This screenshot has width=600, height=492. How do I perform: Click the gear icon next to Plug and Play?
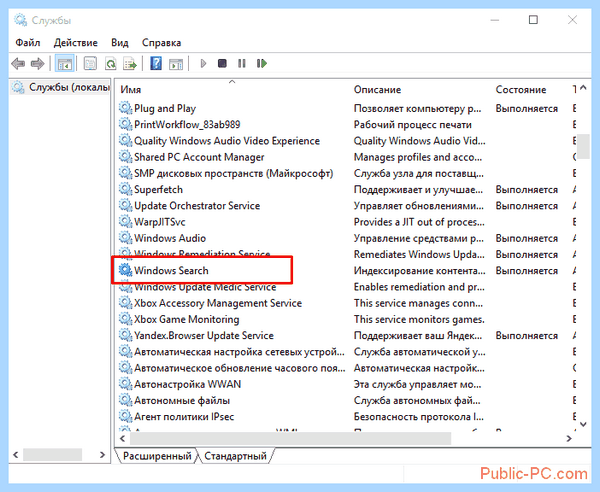[x=125, y=108]
